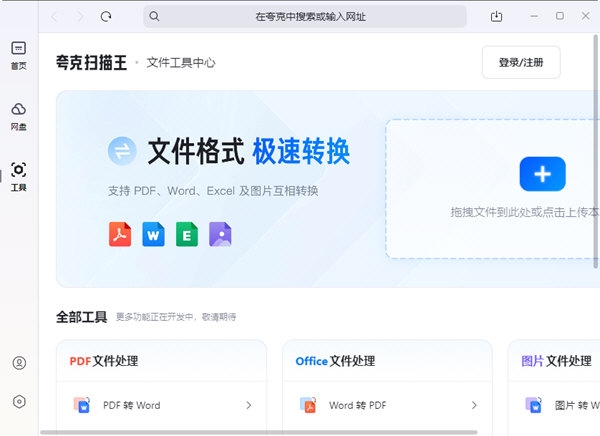
Task: Click the red PDF file icon
Action: [120, 234]
